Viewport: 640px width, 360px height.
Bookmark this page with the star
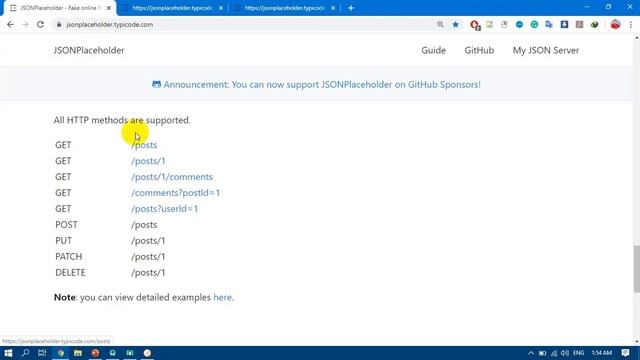456,24
